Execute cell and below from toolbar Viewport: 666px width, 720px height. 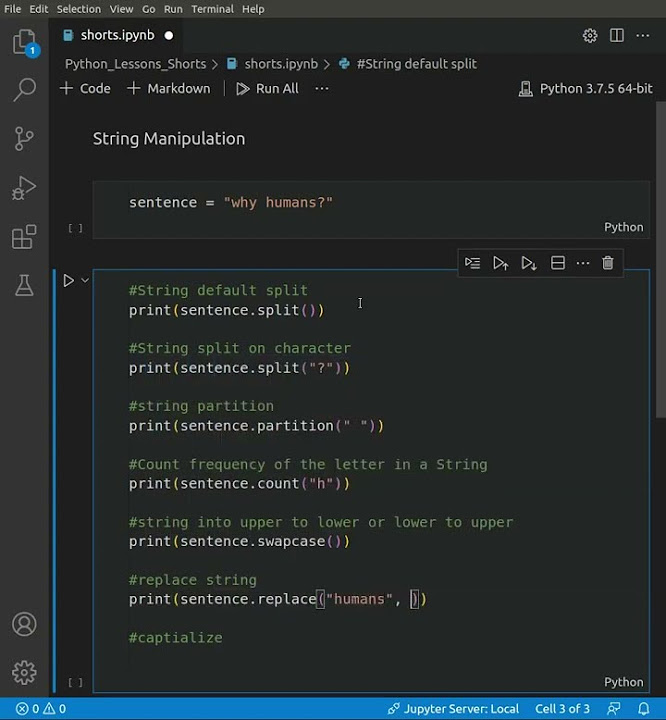(529, 263)
